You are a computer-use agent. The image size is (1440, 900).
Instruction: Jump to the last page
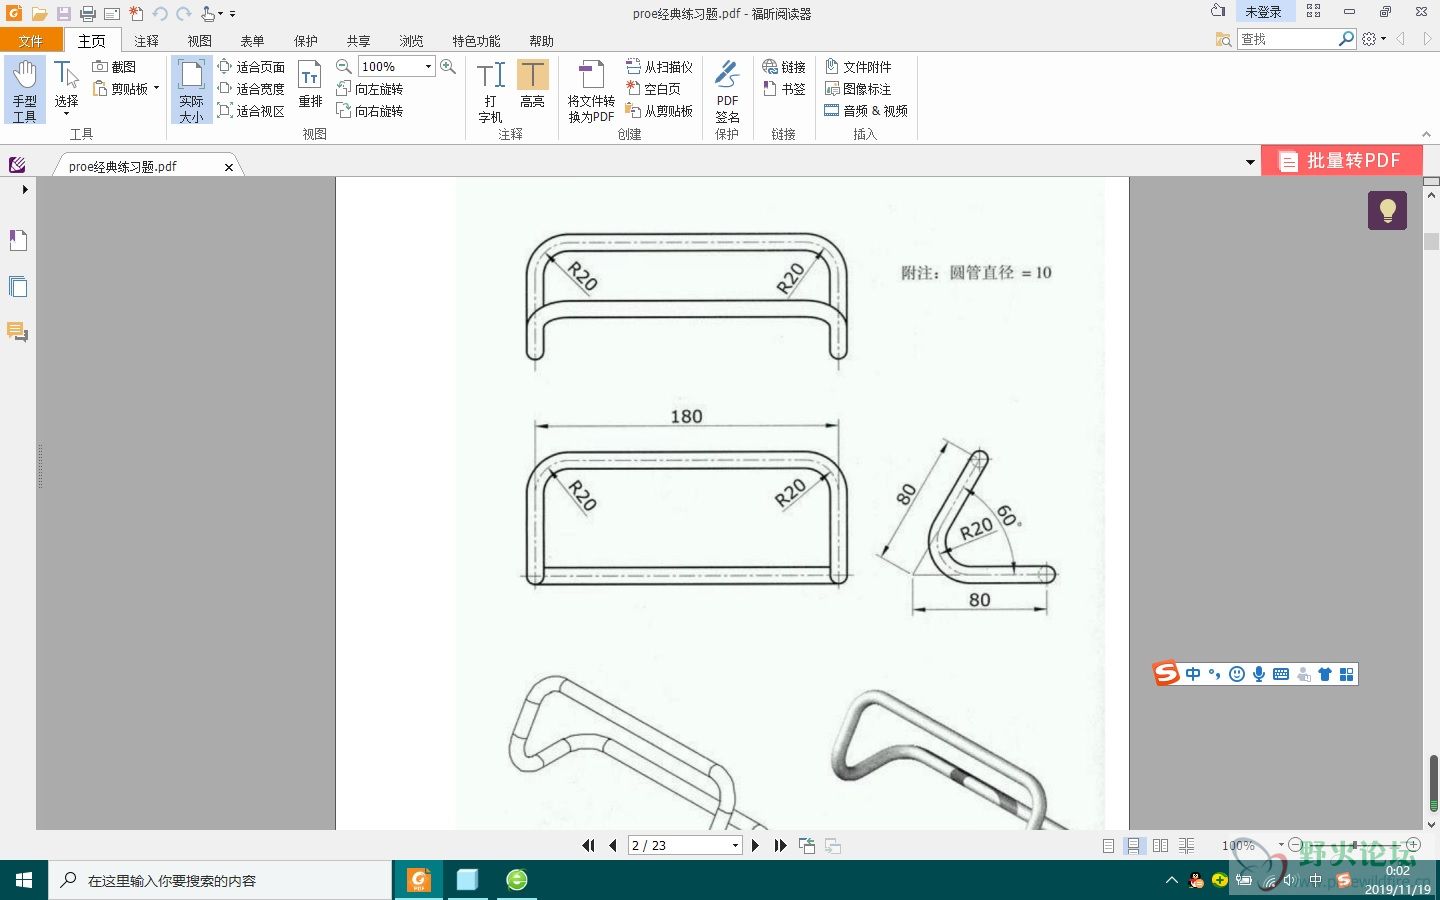pyautogui.click(x=780, y=846)
